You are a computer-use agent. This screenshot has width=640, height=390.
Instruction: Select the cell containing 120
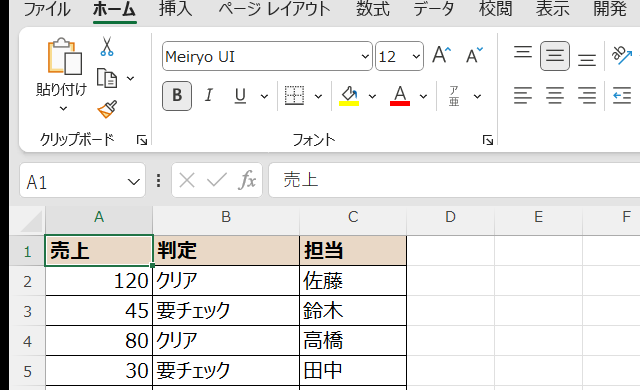(x=99, y=281)
